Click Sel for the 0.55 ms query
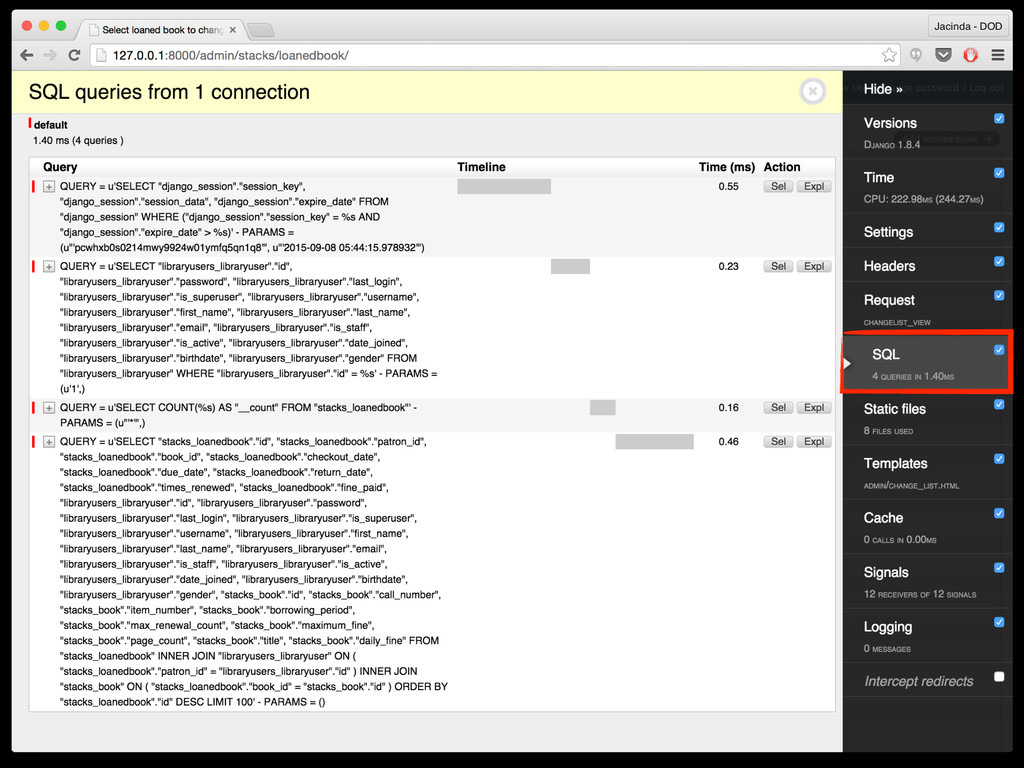This screenshot has width=1024, height=768. 778,186
